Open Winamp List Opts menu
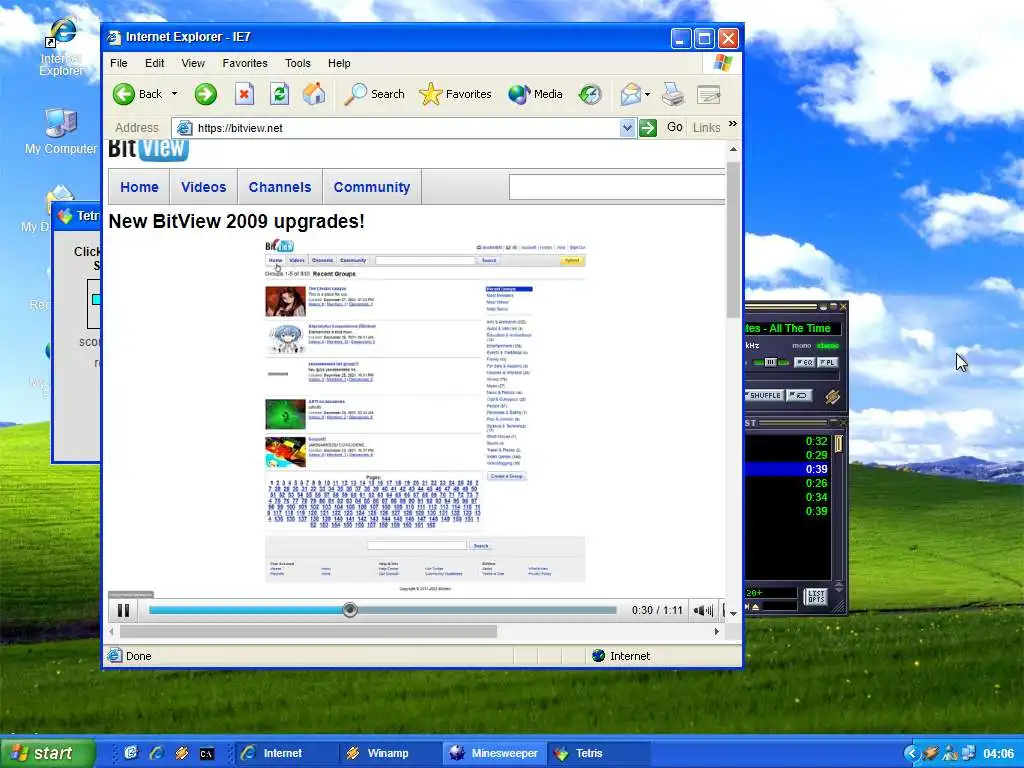 click(x=816, y=597)
